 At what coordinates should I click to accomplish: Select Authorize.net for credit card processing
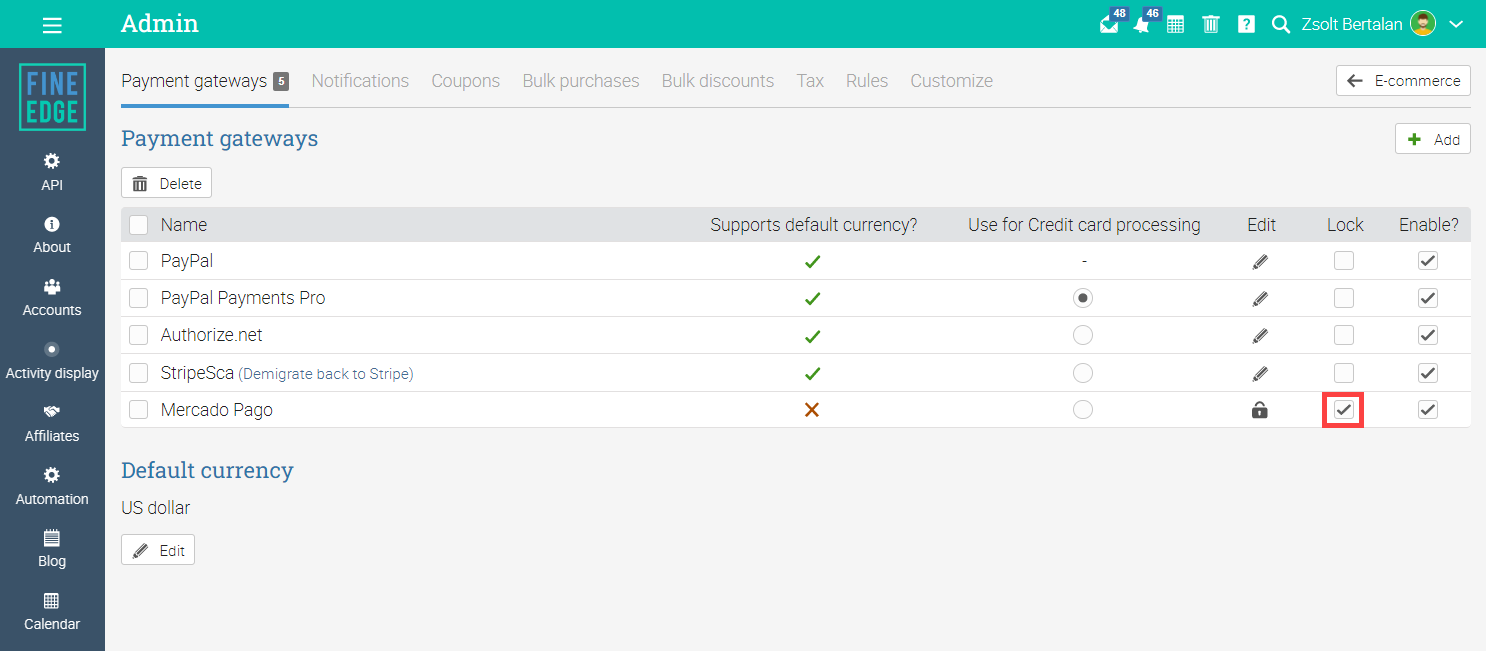pos(1083,335)
